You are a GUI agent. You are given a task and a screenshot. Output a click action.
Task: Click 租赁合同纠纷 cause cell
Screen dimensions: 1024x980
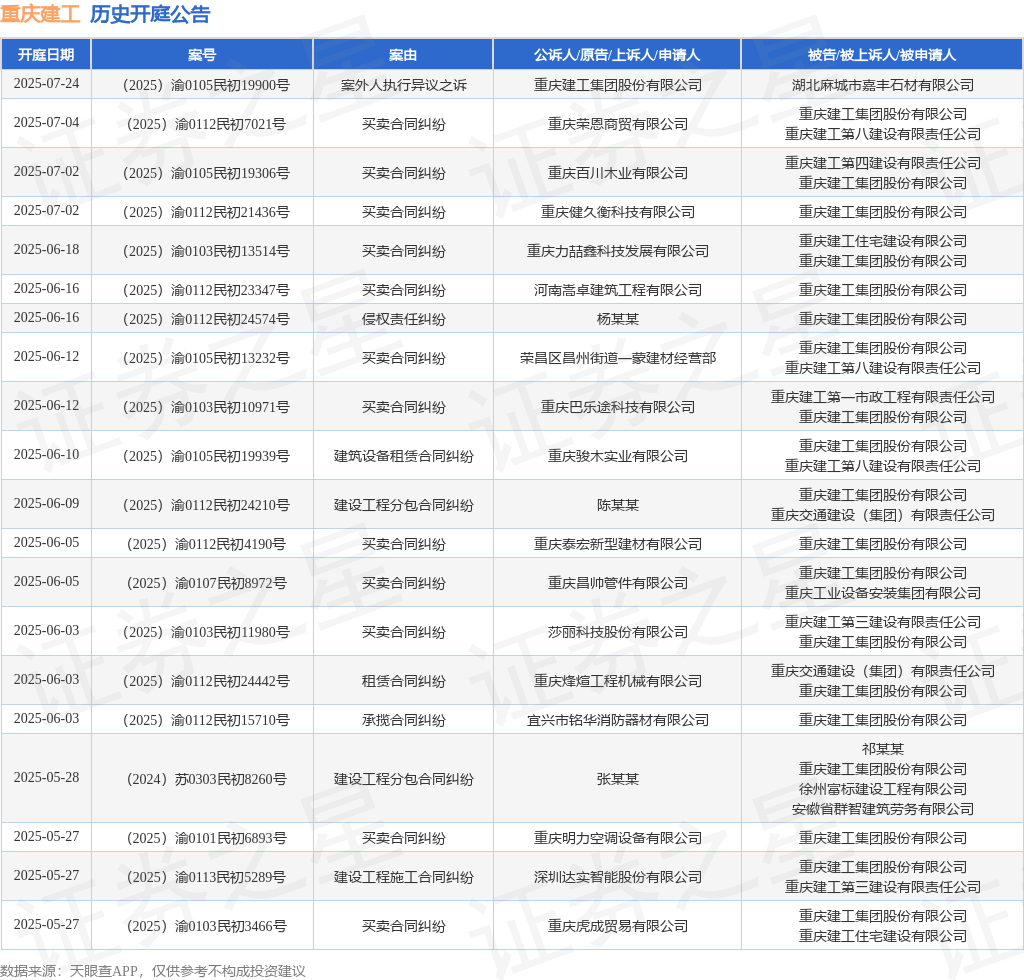[404, 682]
